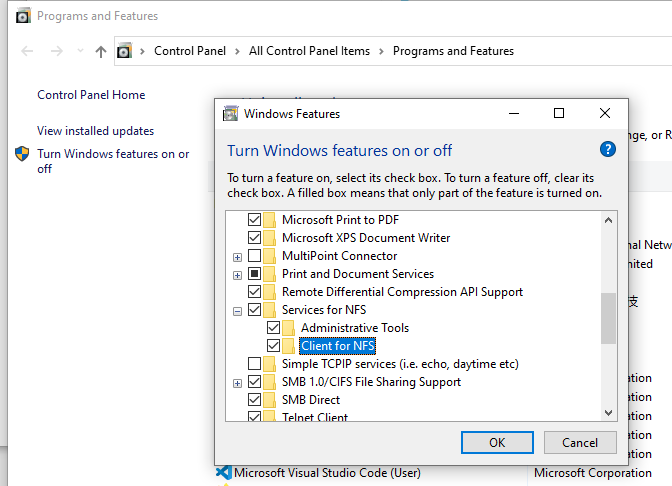Click the shield icon beside Turn Windows features

click(22, 155)
